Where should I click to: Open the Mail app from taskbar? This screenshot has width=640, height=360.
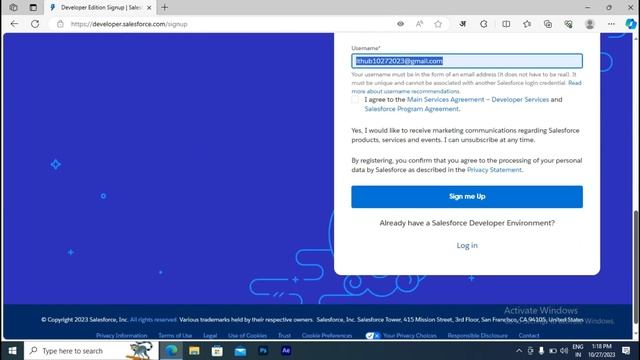[240, 351]
